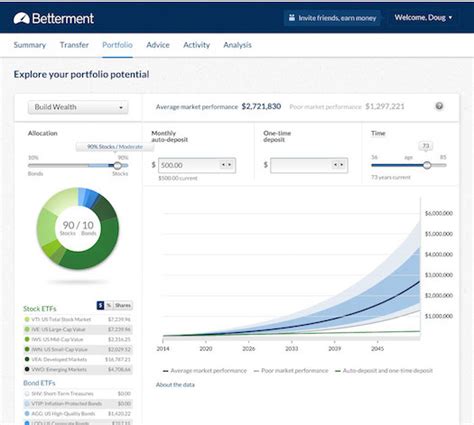Click the VTIP Inflation-Protected Bonds dot
Image resolution: width=474 pixels, height=425 pixels.
click(x=27, y=404)
